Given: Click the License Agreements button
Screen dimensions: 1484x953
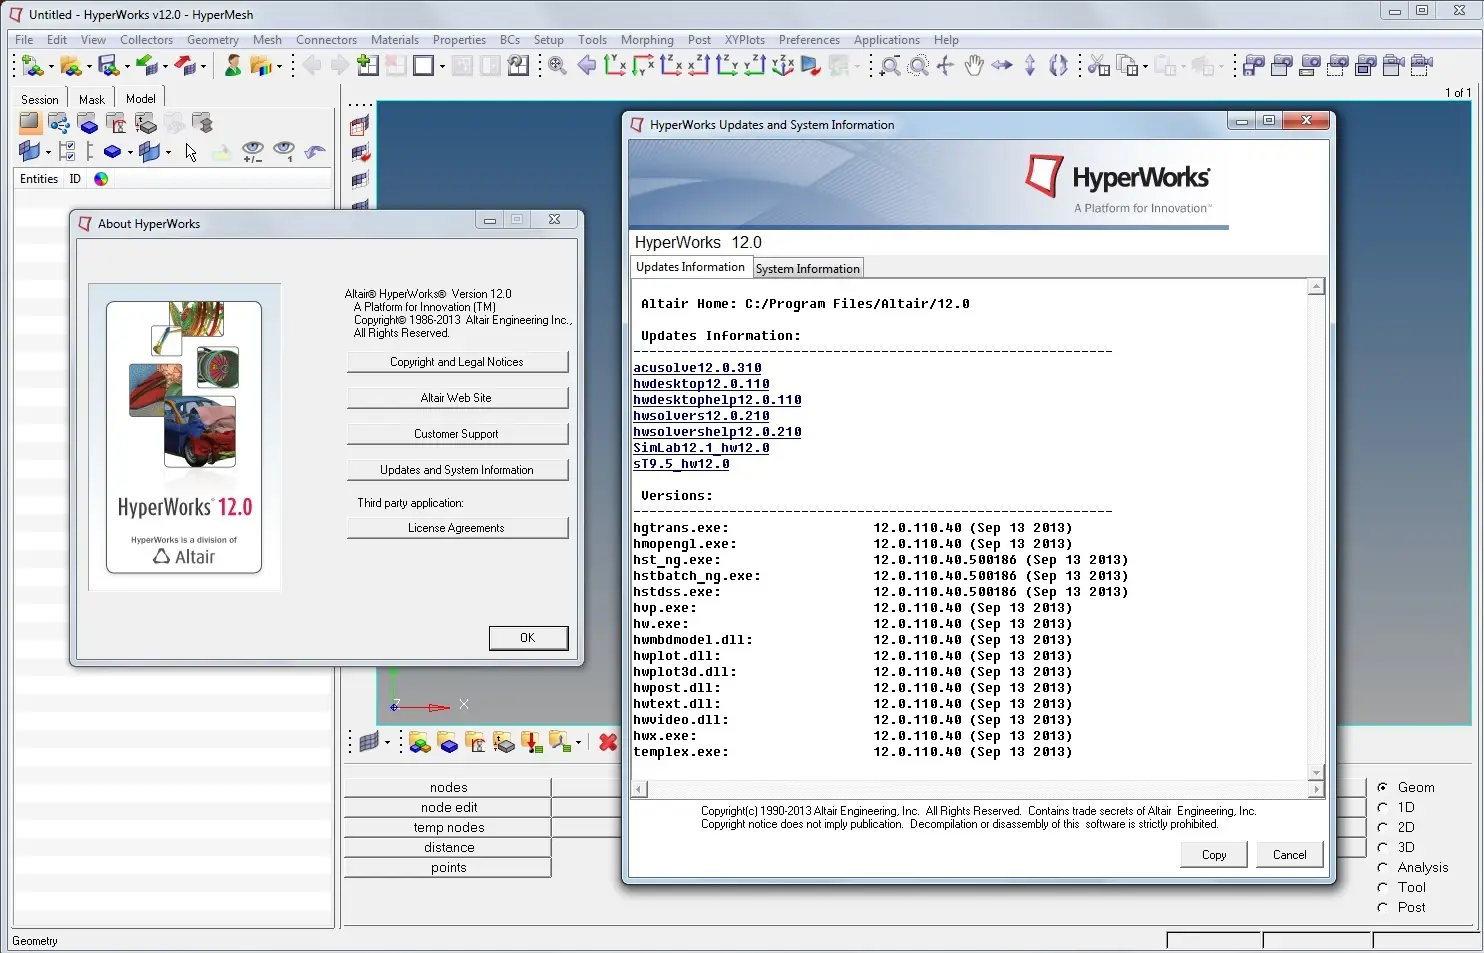Looking at the screenshot, I should pos(456,528).
